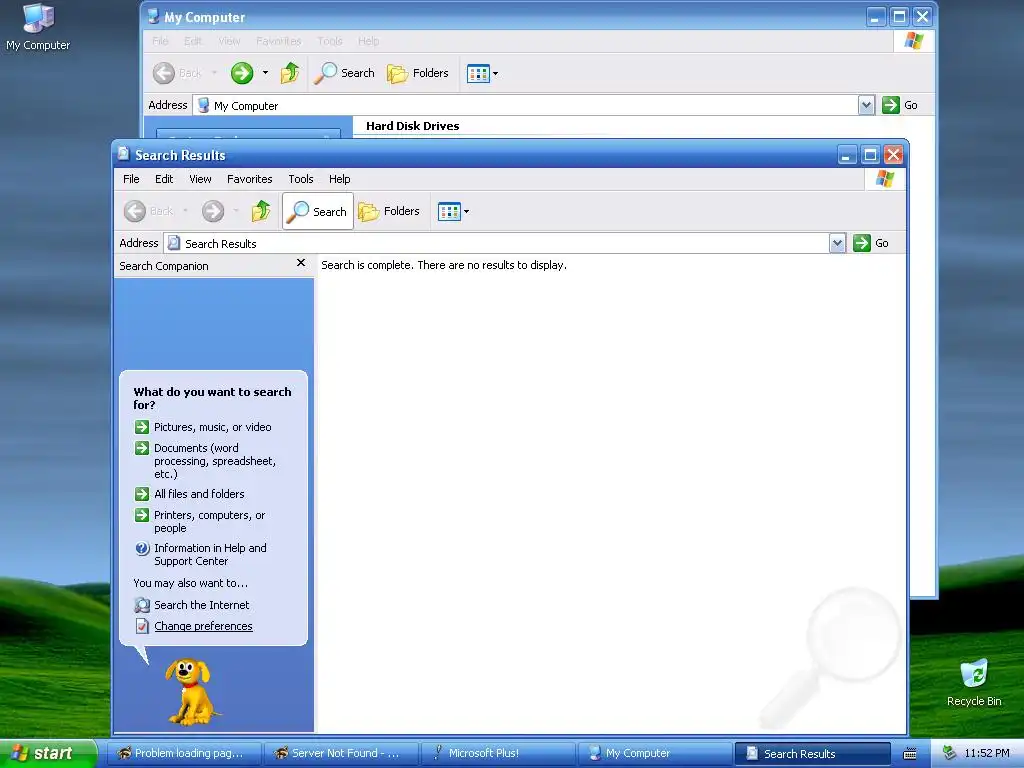Switch to Problem loading page taskbar button
1024x768 pixels.
coord(184,753)
